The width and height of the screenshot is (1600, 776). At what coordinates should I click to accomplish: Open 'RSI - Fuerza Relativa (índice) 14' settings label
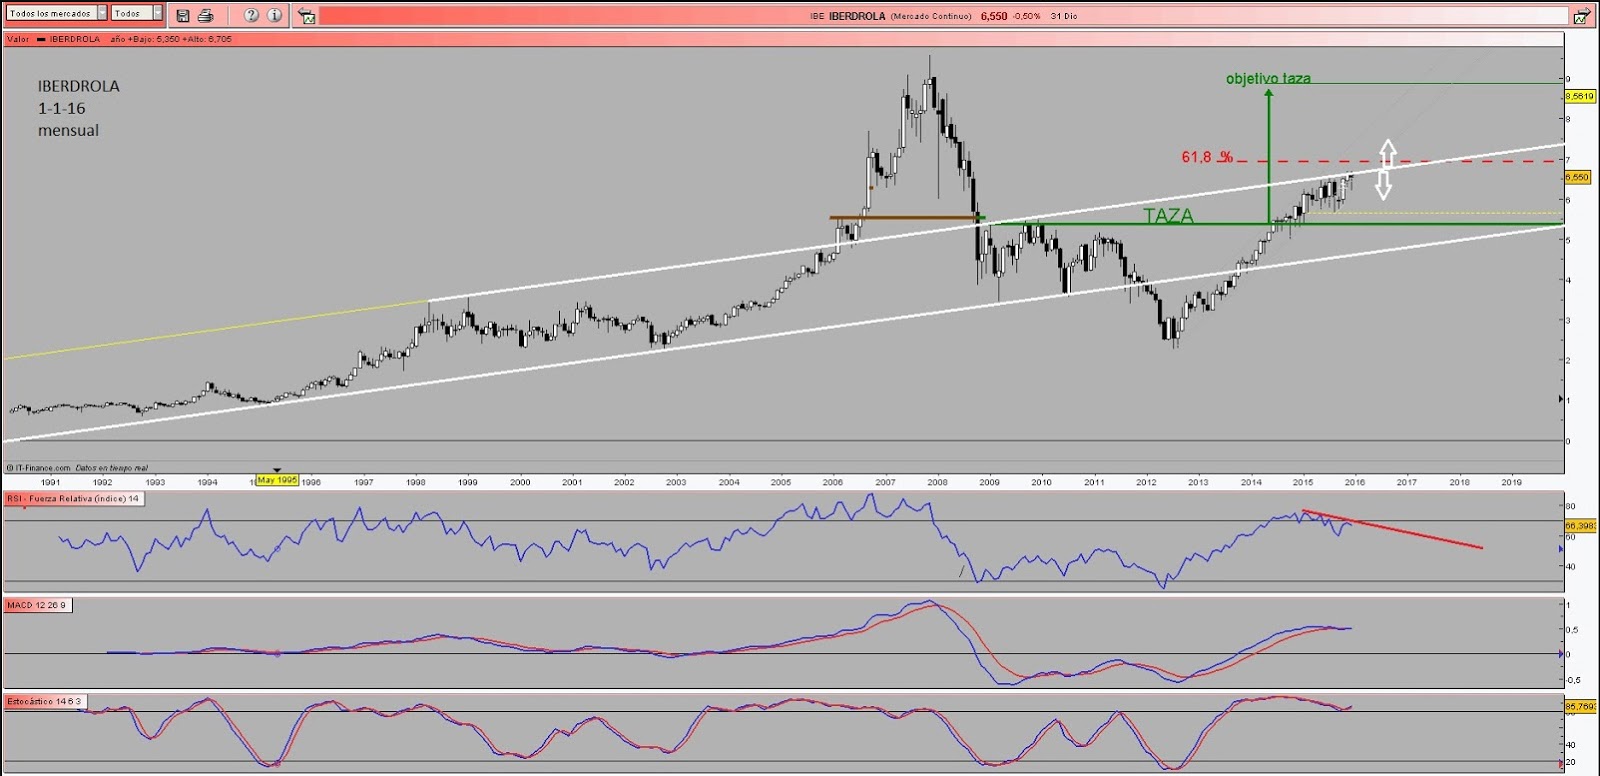[x=74, y=498]
